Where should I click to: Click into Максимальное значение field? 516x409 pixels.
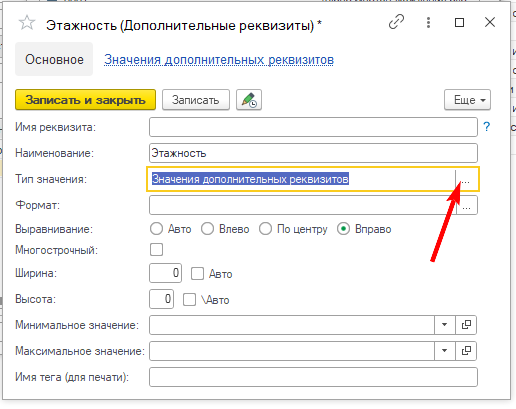click(292, 351)
